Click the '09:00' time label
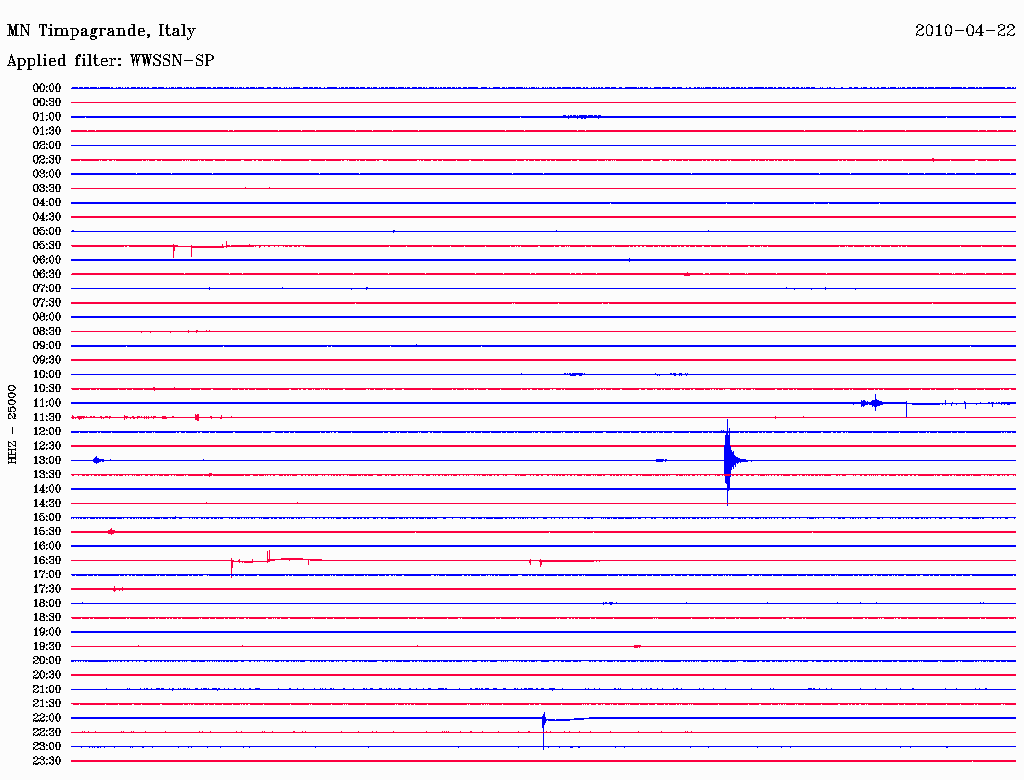Image resolution: width=1024 pixels, height=780 pixels. pyautogui.click(x=47, y=346)
